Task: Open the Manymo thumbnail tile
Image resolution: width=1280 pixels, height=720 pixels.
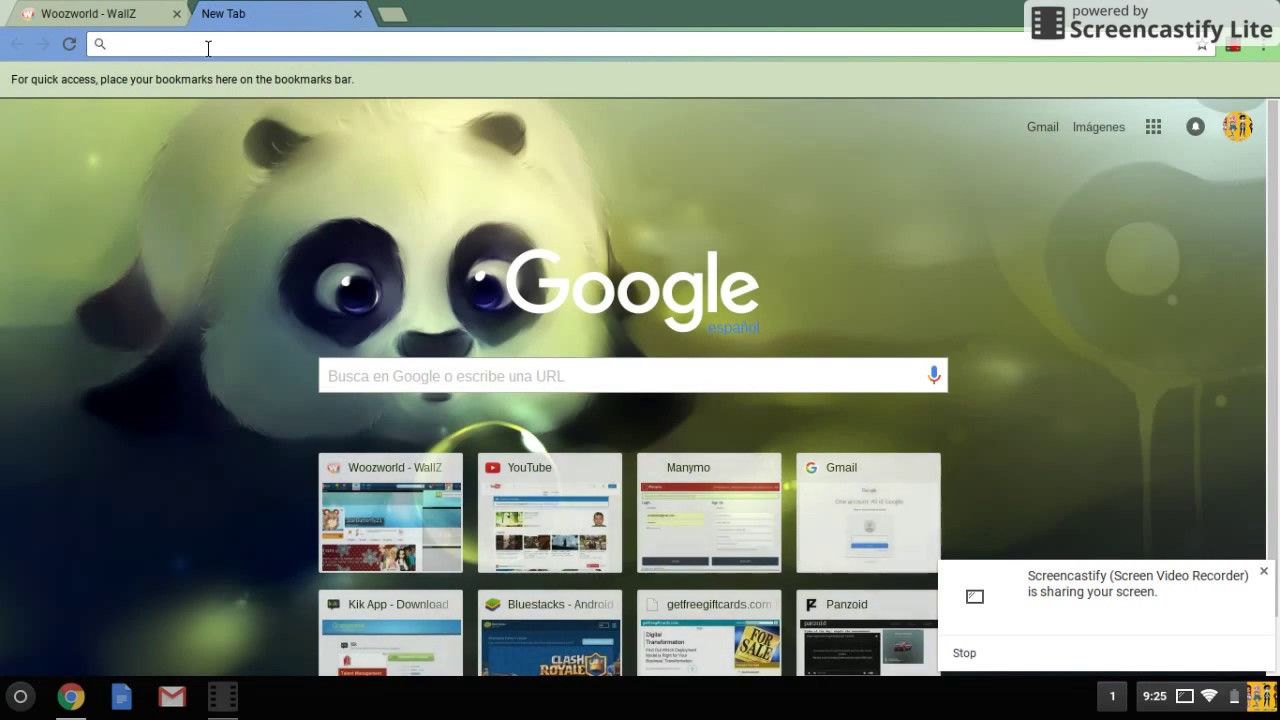Action: 709,513
